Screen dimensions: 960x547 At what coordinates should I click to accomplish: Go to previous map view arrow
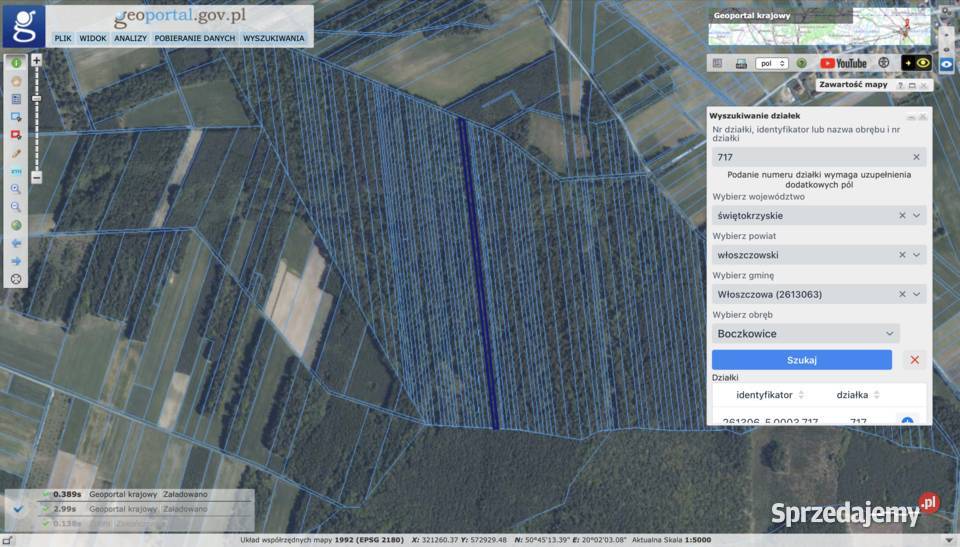pos(16,243)
